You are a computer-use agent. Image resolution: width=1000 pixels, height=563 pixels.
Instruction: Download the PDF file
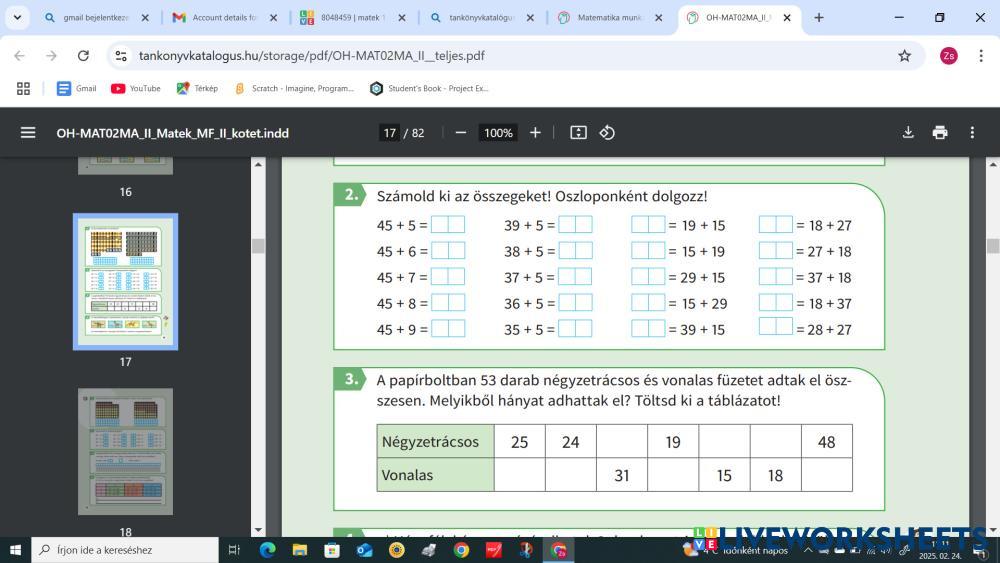coord(908,133)
